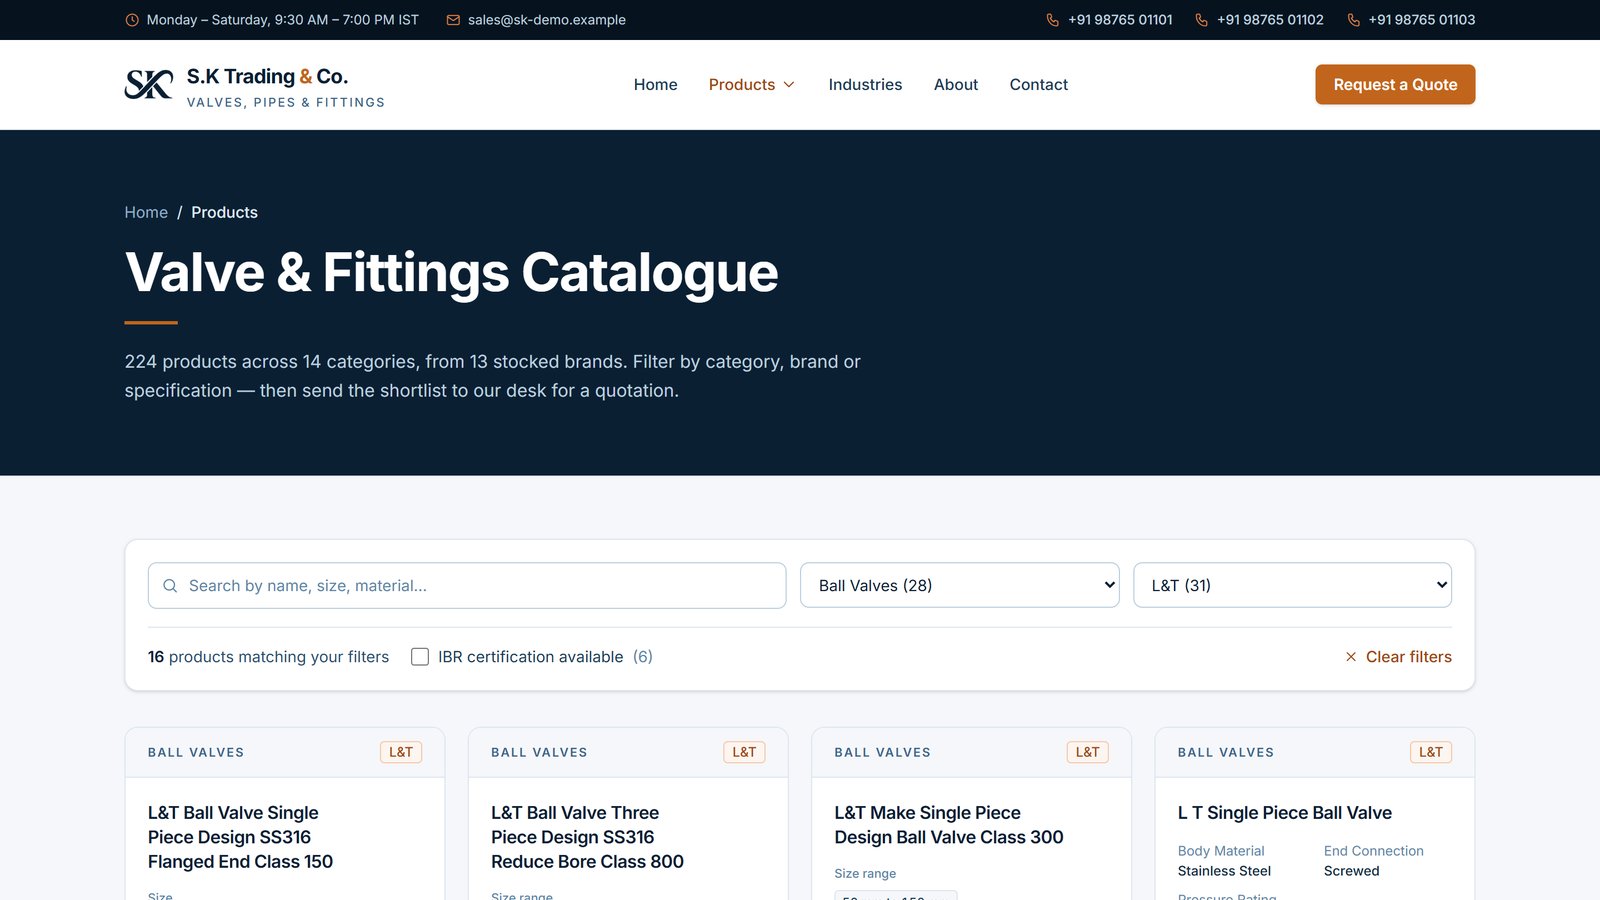Screen dimensions: 1600x900
Task: Click the Stainless Steel body material value
Action: pos(1224,871)
